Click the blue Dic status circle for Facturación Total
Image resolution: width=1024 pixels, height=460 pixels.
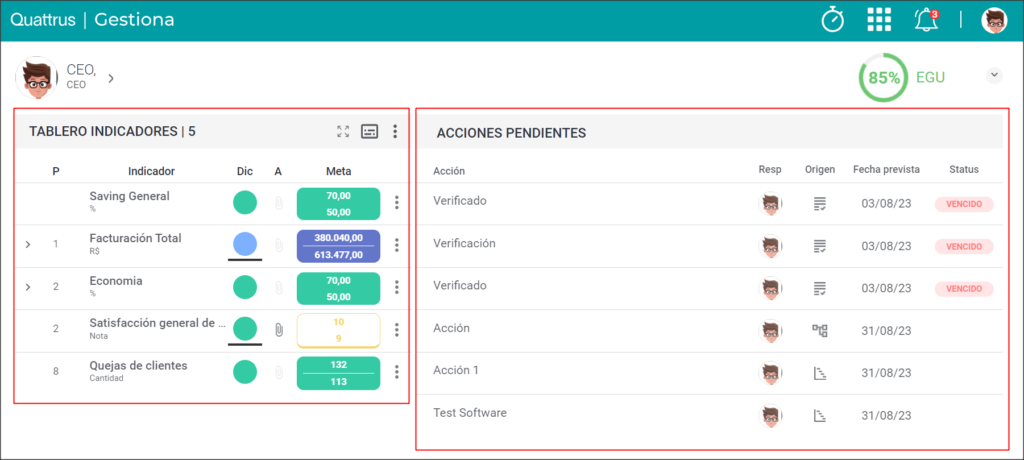(x=245, y=244)
